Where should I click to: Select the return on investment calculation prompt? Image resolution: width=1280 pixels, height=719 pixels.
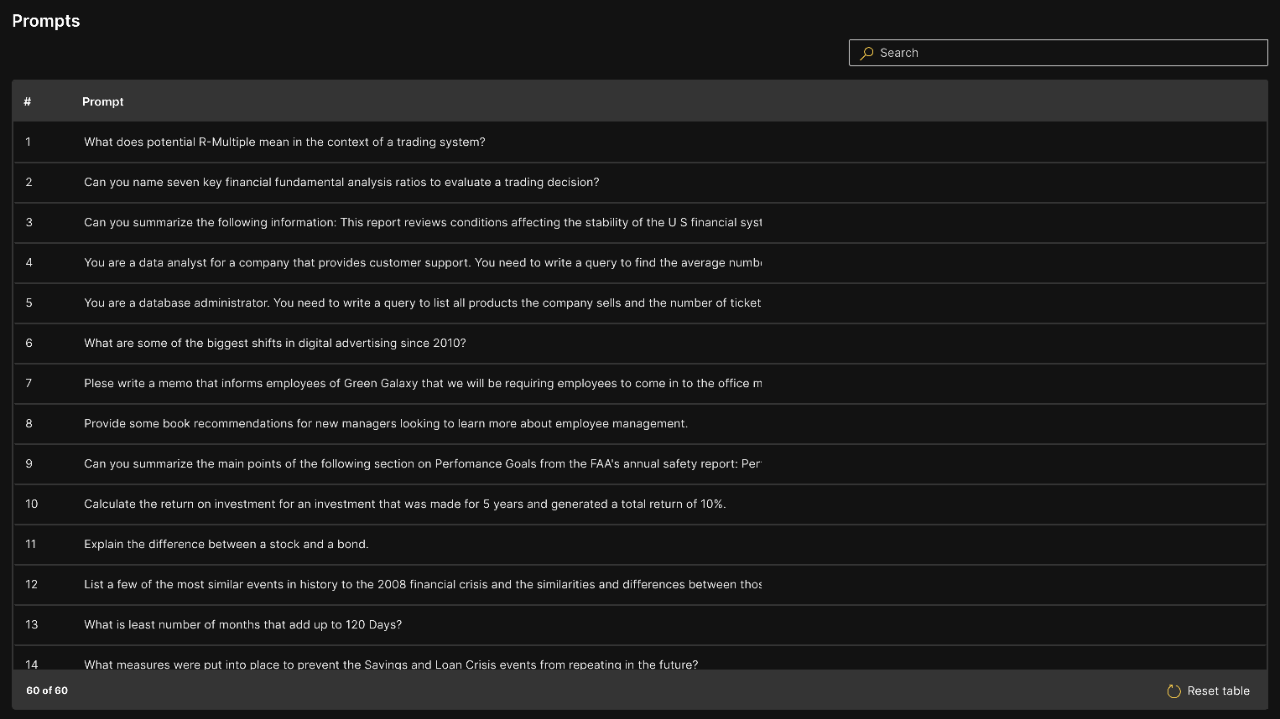(x=404, y=504)
